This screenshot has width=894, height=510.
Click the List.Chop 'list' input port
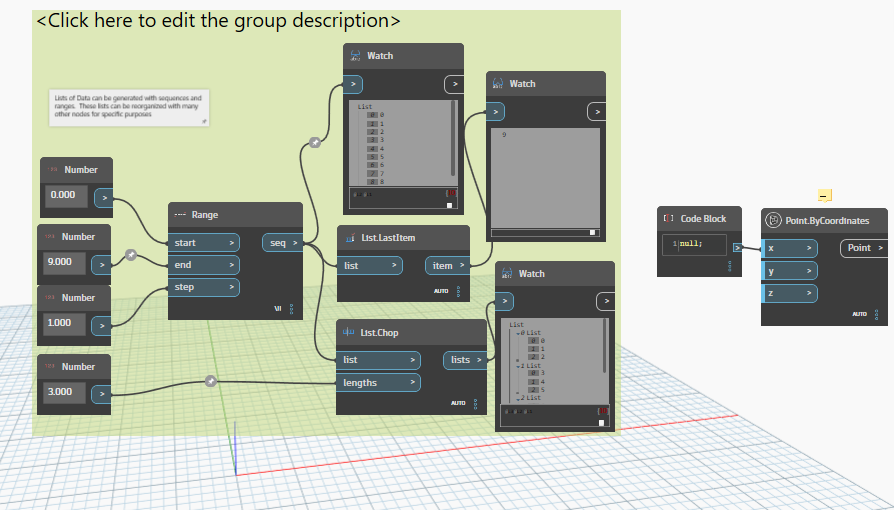pyautogui.click(x=378, y=359)
